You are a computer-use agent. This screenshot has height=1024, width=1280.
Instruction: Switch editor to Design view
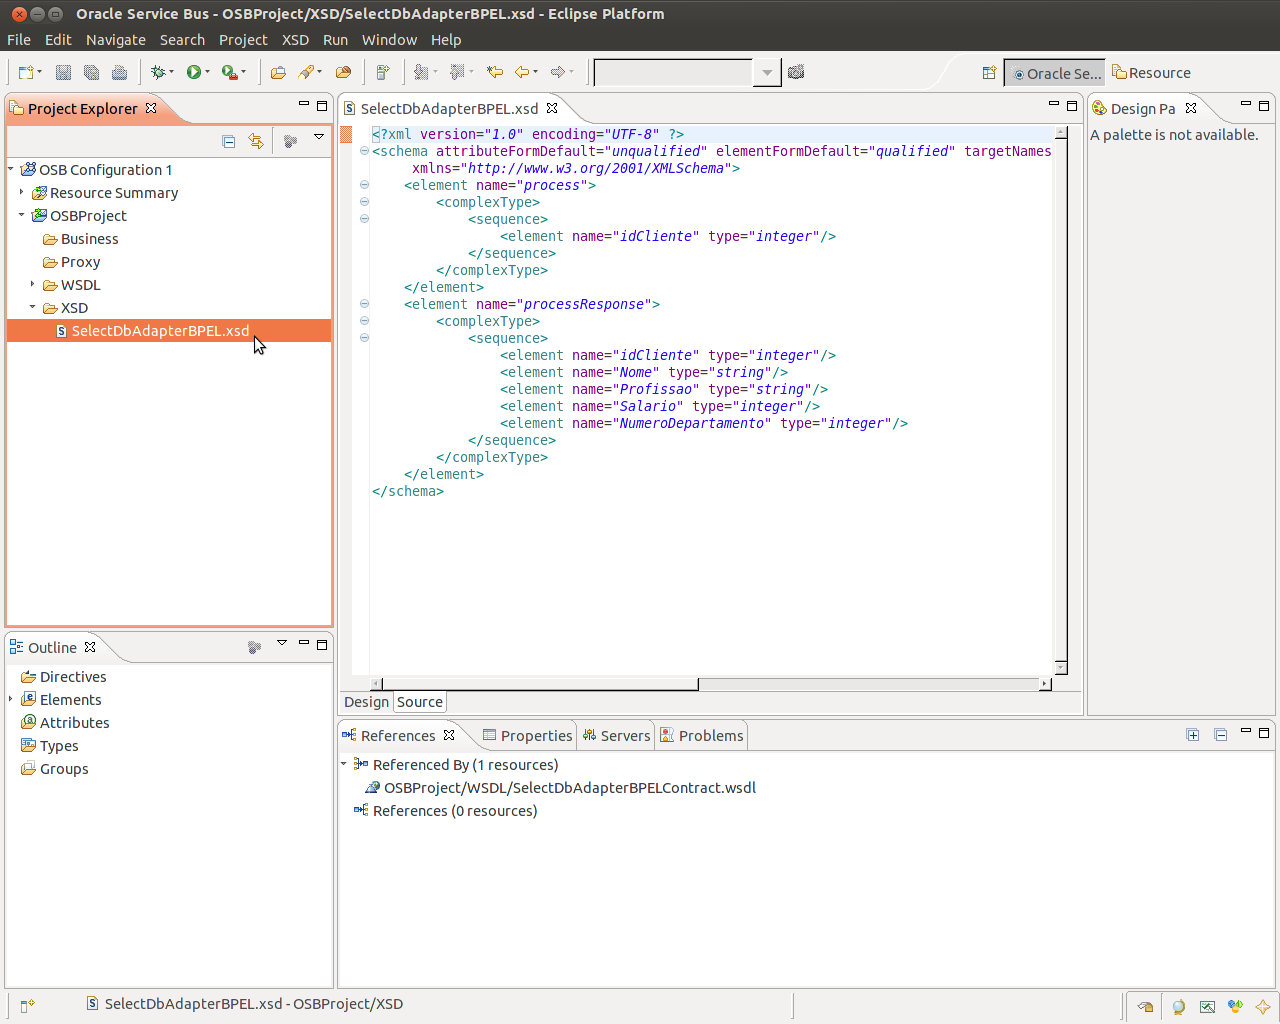pos(366,702)
